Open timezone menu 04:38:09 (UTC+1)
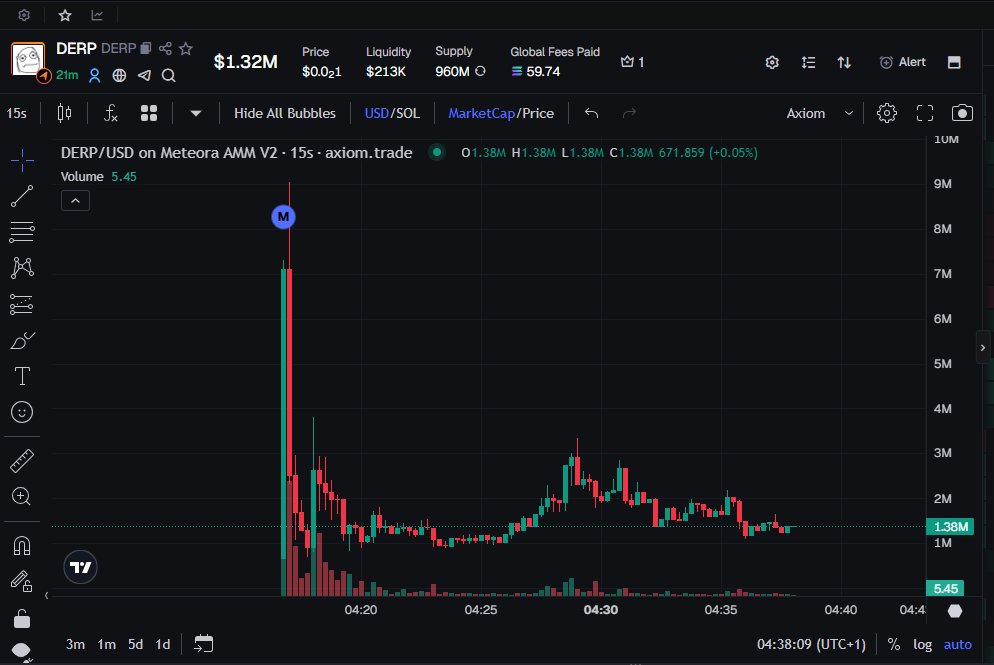994x665 pixels. tap(811, 644)
